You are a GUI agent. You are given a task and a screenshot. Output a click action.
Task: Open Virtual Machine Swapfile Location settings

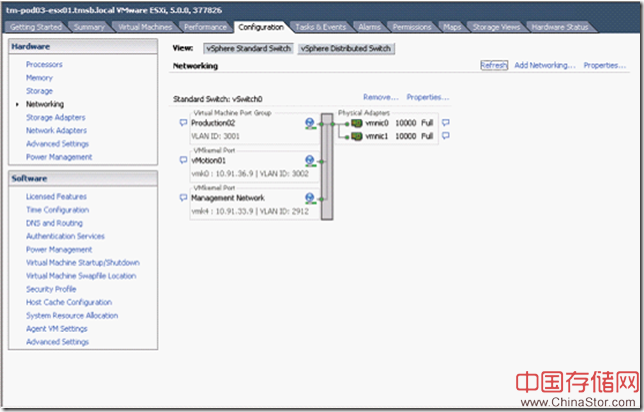click(x=81, y=276)
